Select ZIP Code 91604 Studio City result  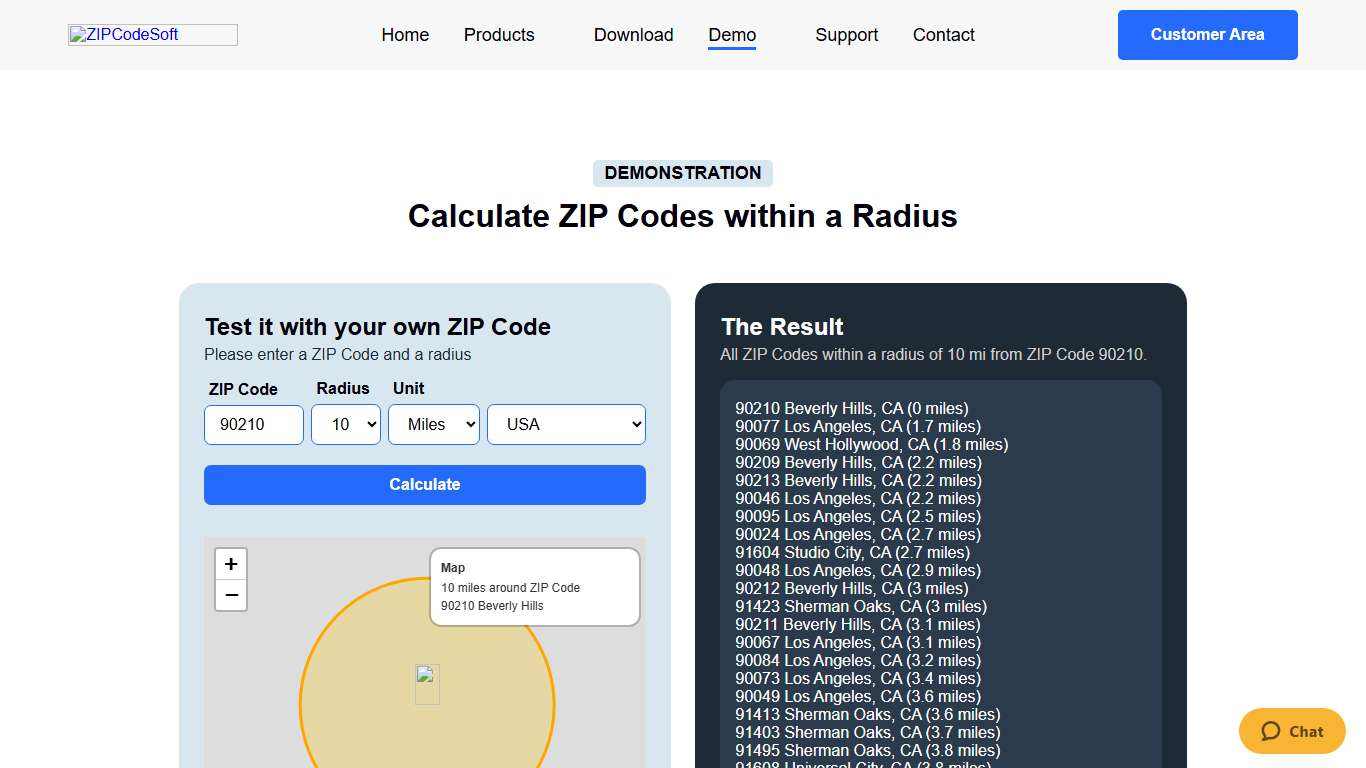852,552
